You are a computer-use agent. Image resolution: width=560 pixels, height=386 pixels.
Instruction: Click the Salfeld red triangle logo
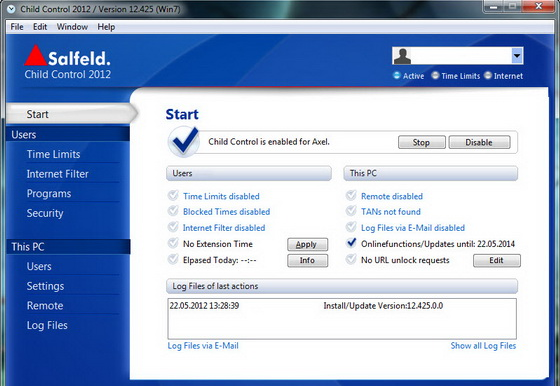click(35, 56)
